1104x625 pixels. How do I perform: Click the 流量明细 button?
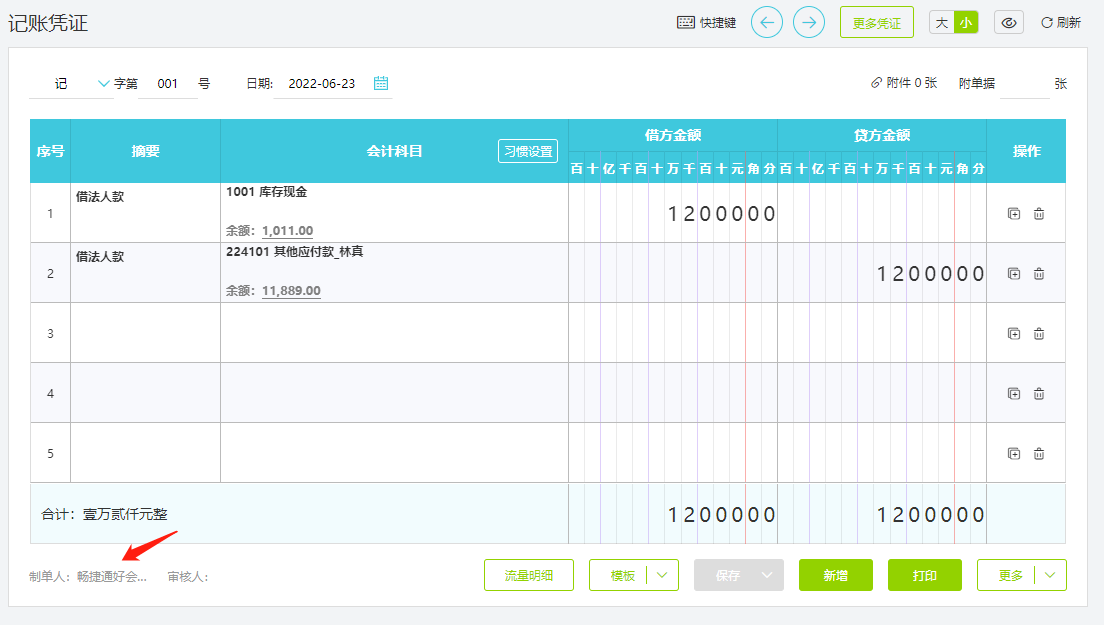529,575
